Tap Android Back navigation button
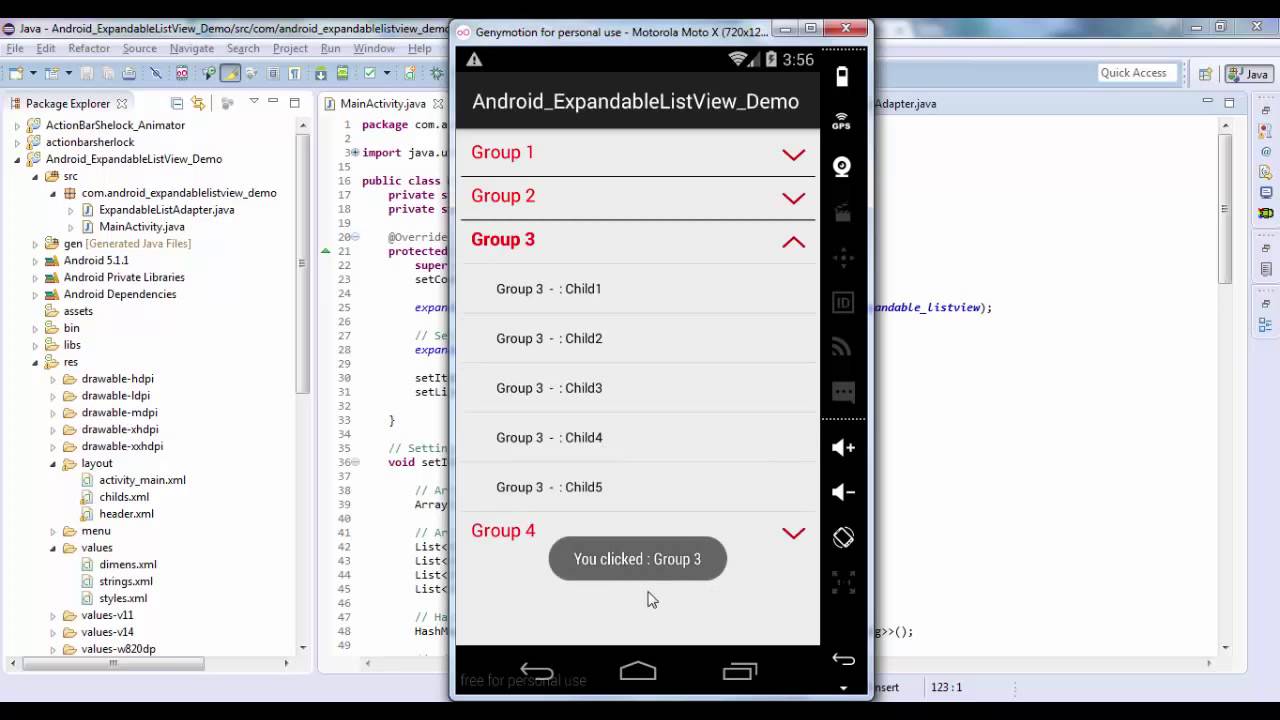Screen dimensions: 1280x720 (537, 672)
